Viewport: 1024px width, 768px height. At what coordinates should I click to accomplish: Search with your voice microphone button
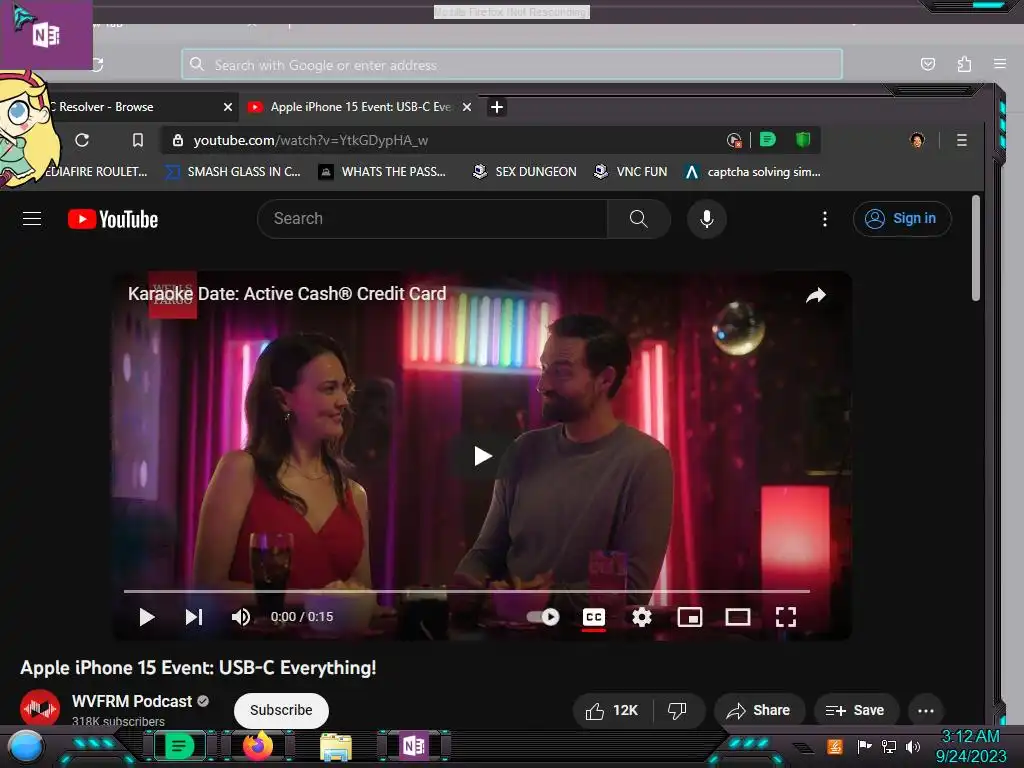707,219
